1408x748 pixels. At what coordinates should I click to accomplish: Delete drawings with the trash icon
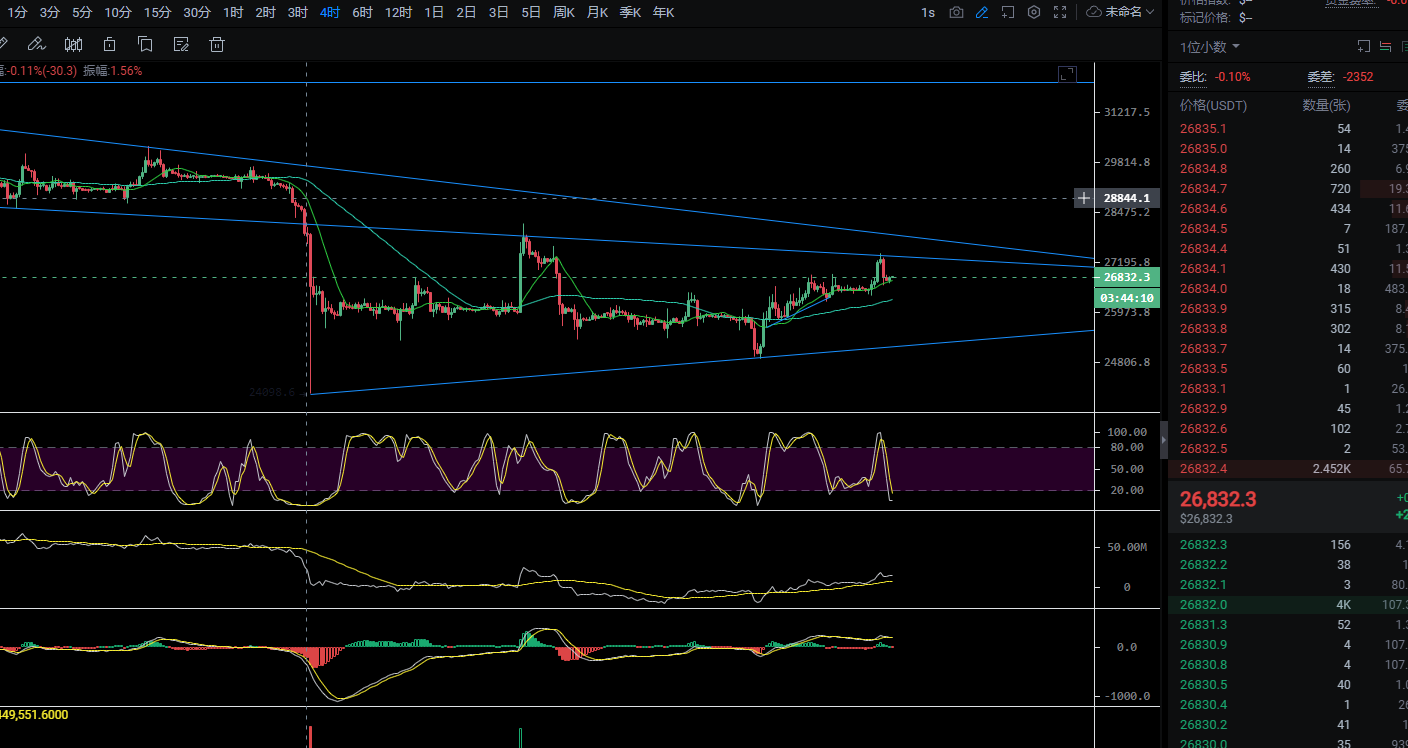[217, 44]
